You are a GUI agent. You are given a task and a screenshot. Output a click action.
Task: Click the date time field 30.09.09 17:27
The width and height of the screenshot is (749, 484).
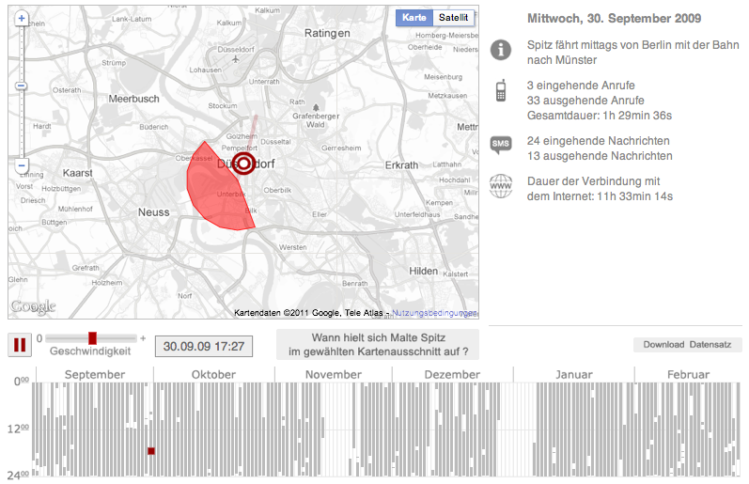tap(203, 346)
